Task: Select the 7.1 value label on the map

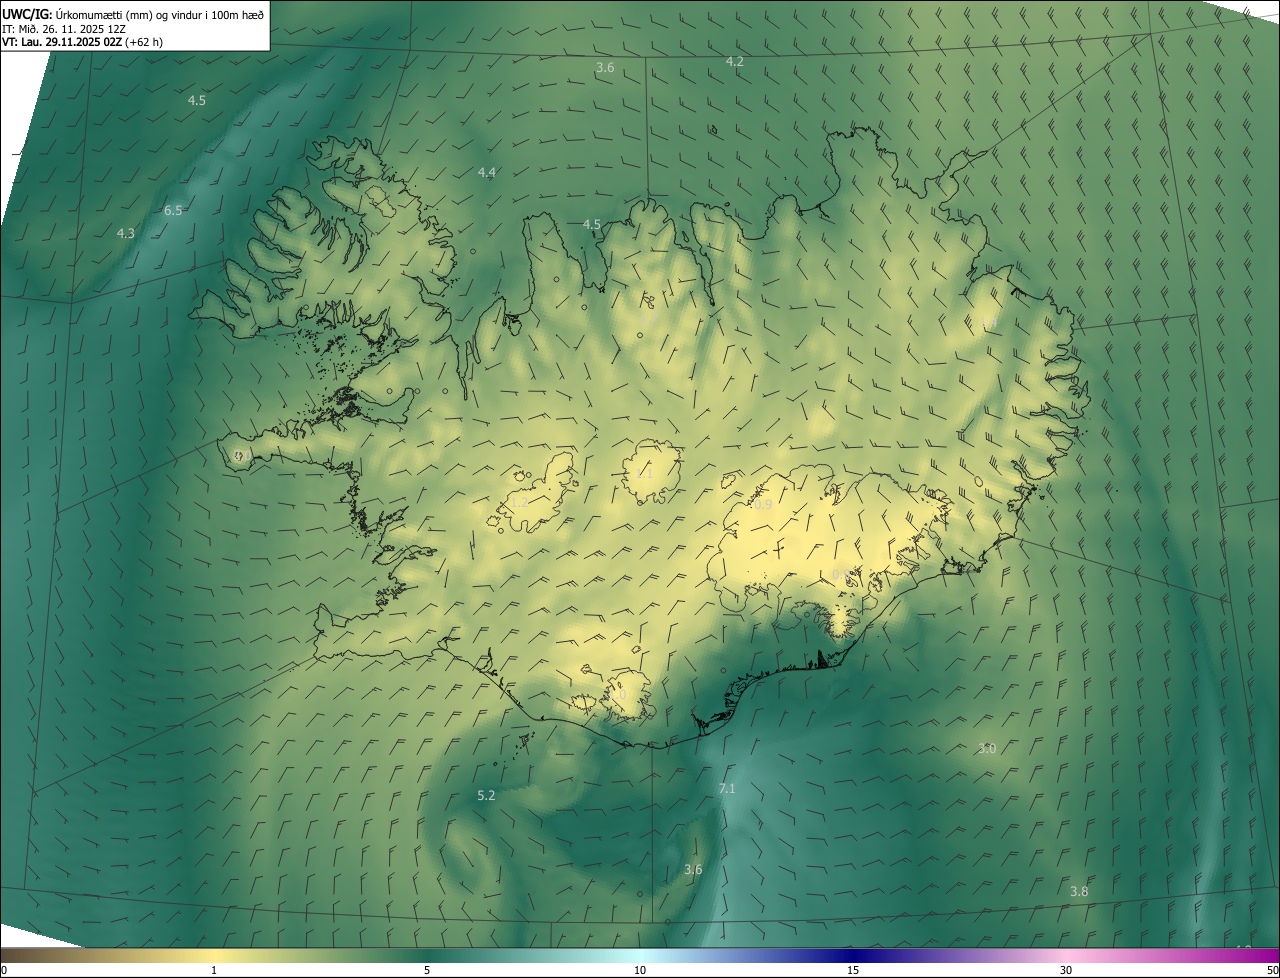Action: (x=727, y=788)
